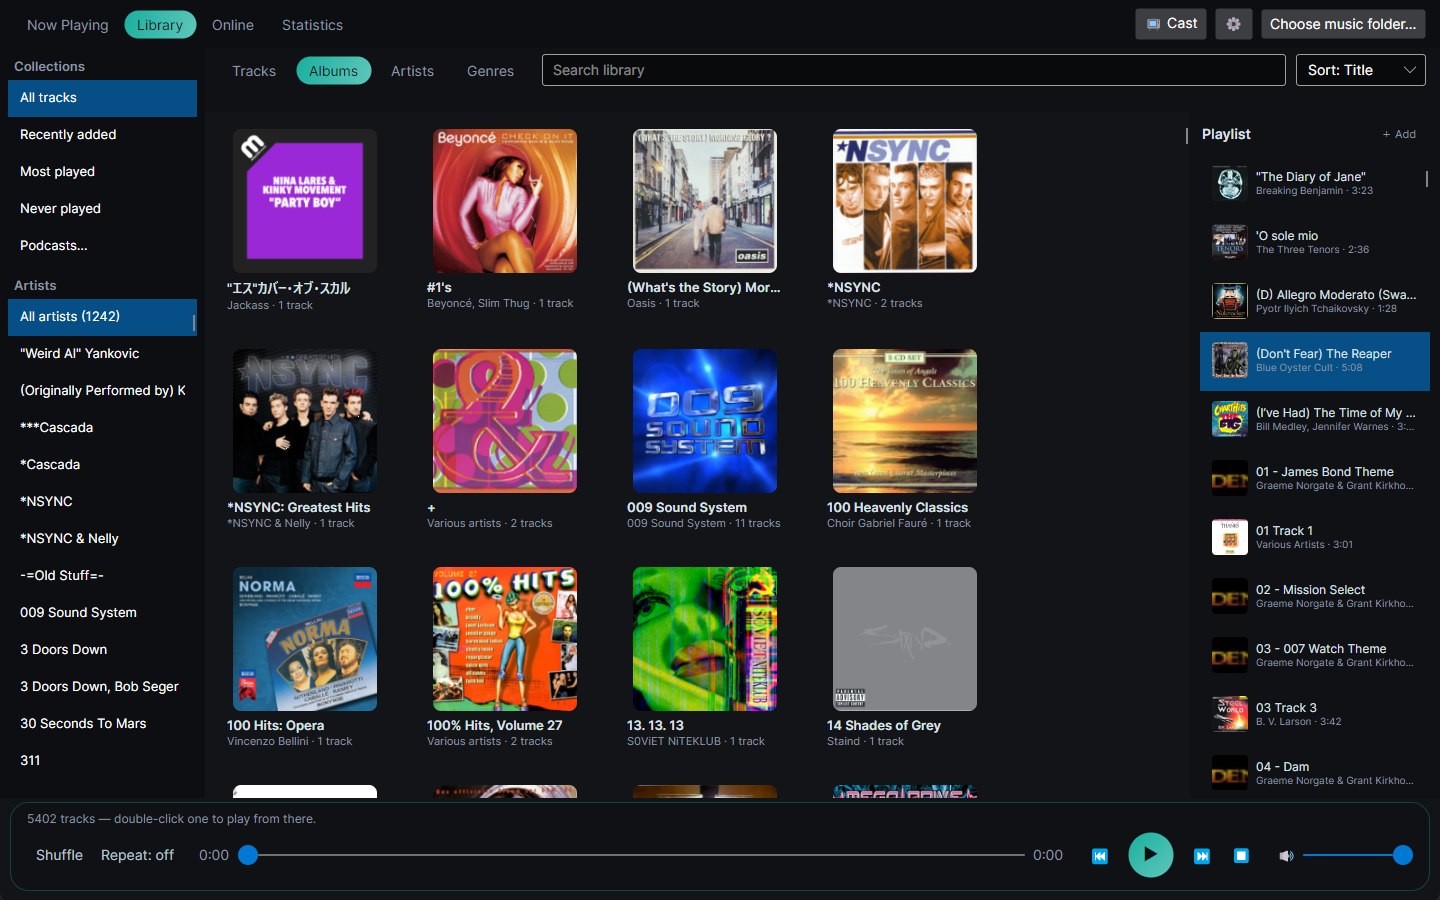Image resolution: width=1440 pixels, height=900 pixels.
Task: Open 13. 13. 13 album cover
Action: coord(705,639)
